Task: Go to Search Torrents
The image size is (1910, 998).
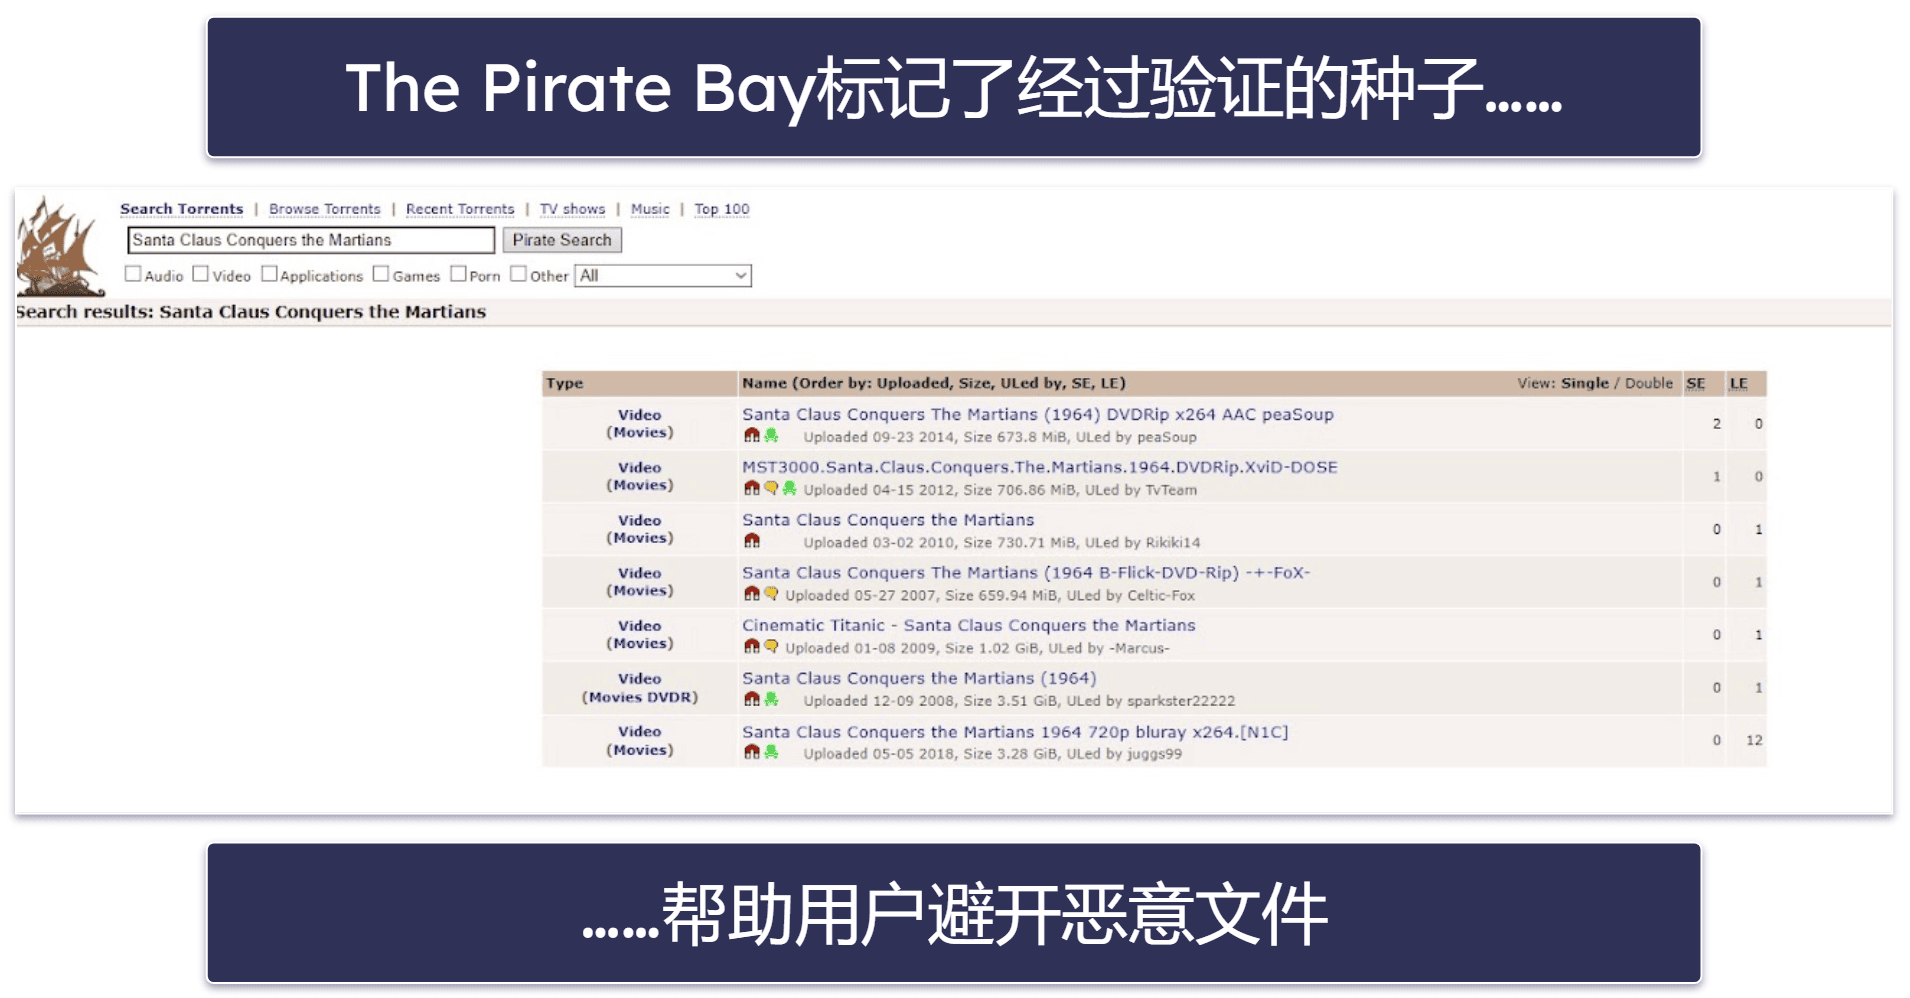Action: pos(182,209)
